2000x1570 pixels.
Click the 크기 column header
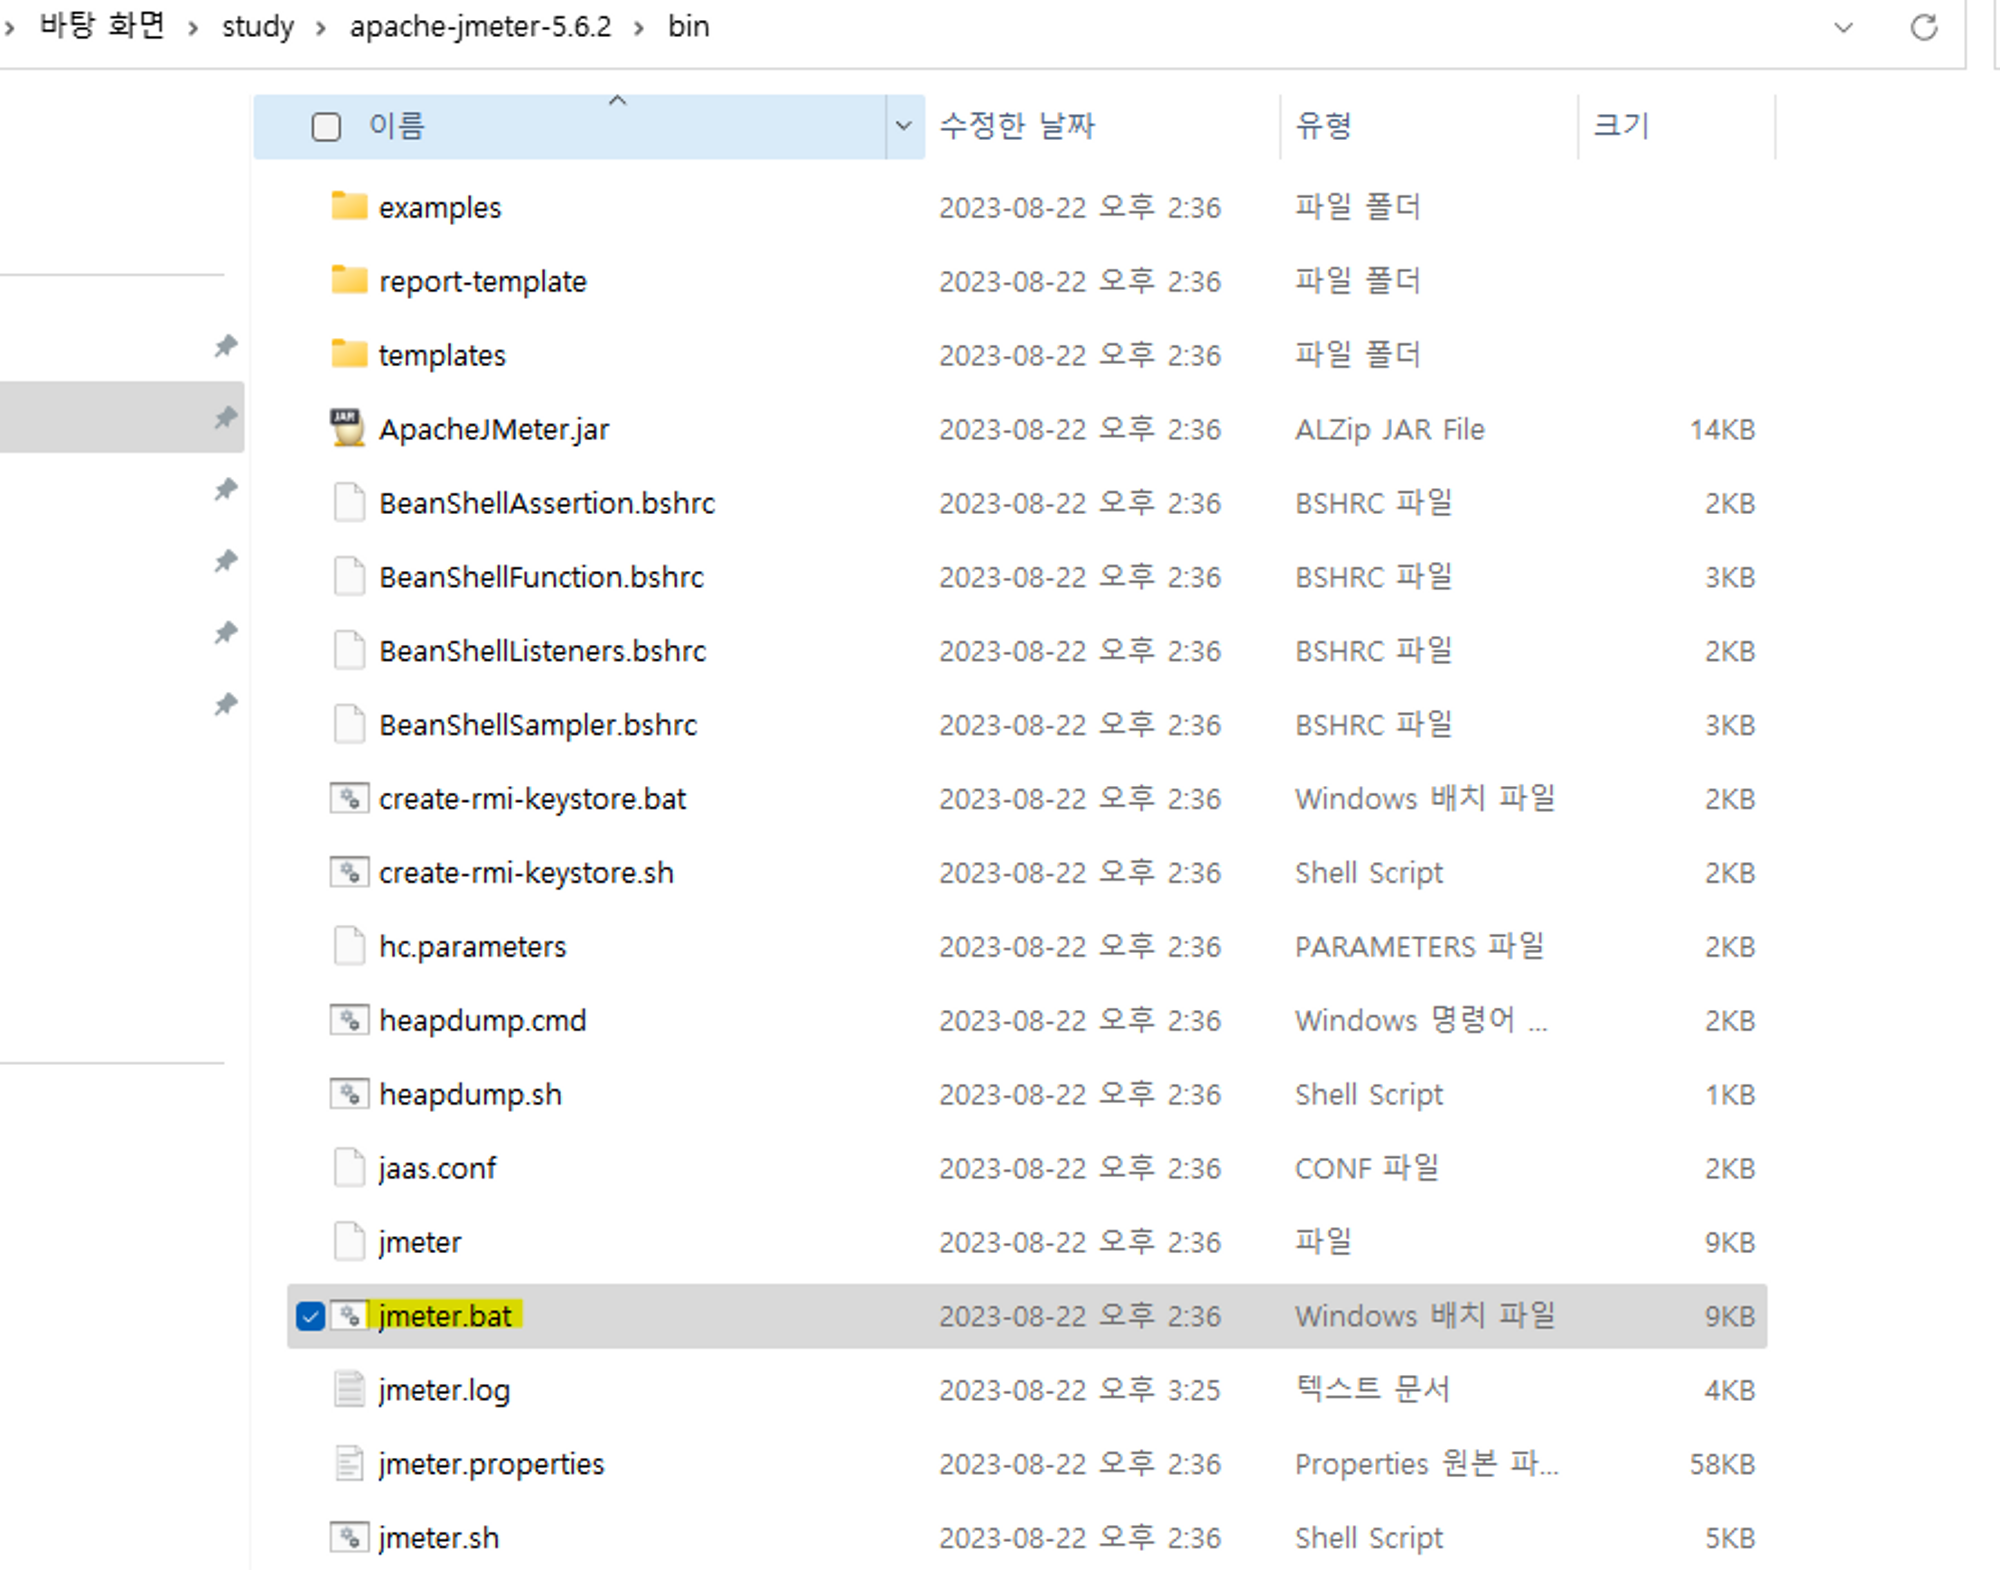pos(1620,126)
